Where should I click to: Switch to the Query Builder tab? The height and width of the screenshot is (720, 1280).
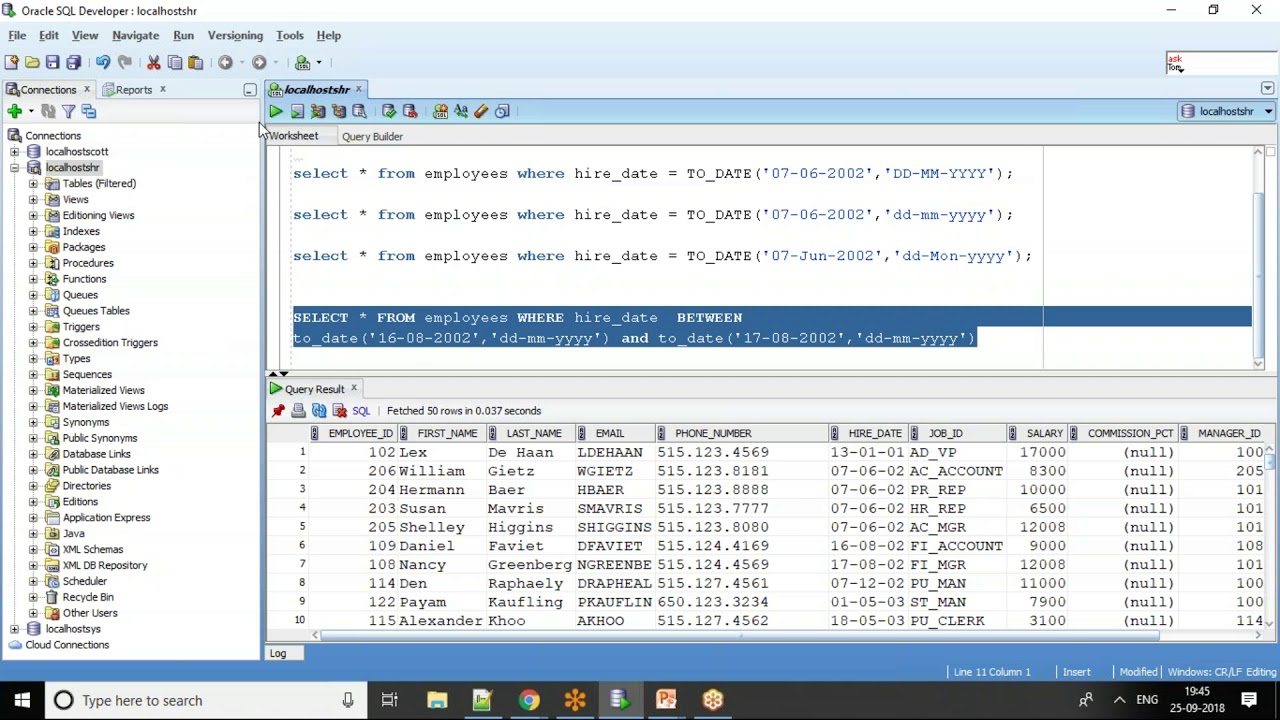click(372, 137)
